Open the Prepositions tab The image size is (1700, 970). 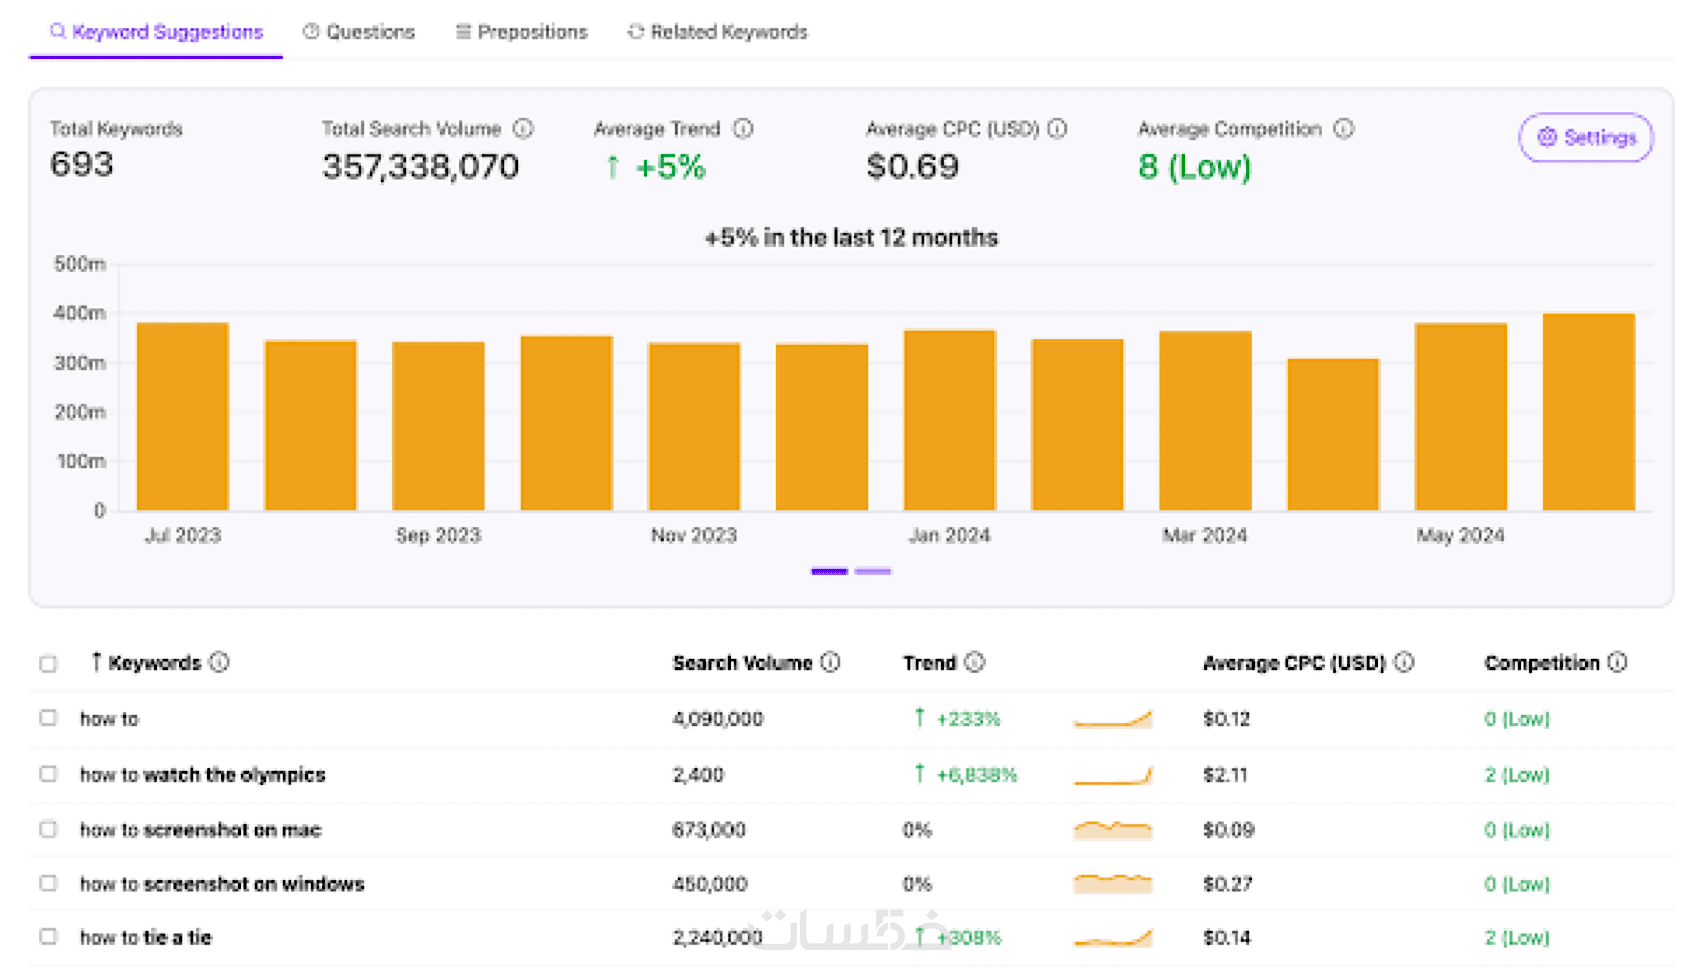coord(521,32)
